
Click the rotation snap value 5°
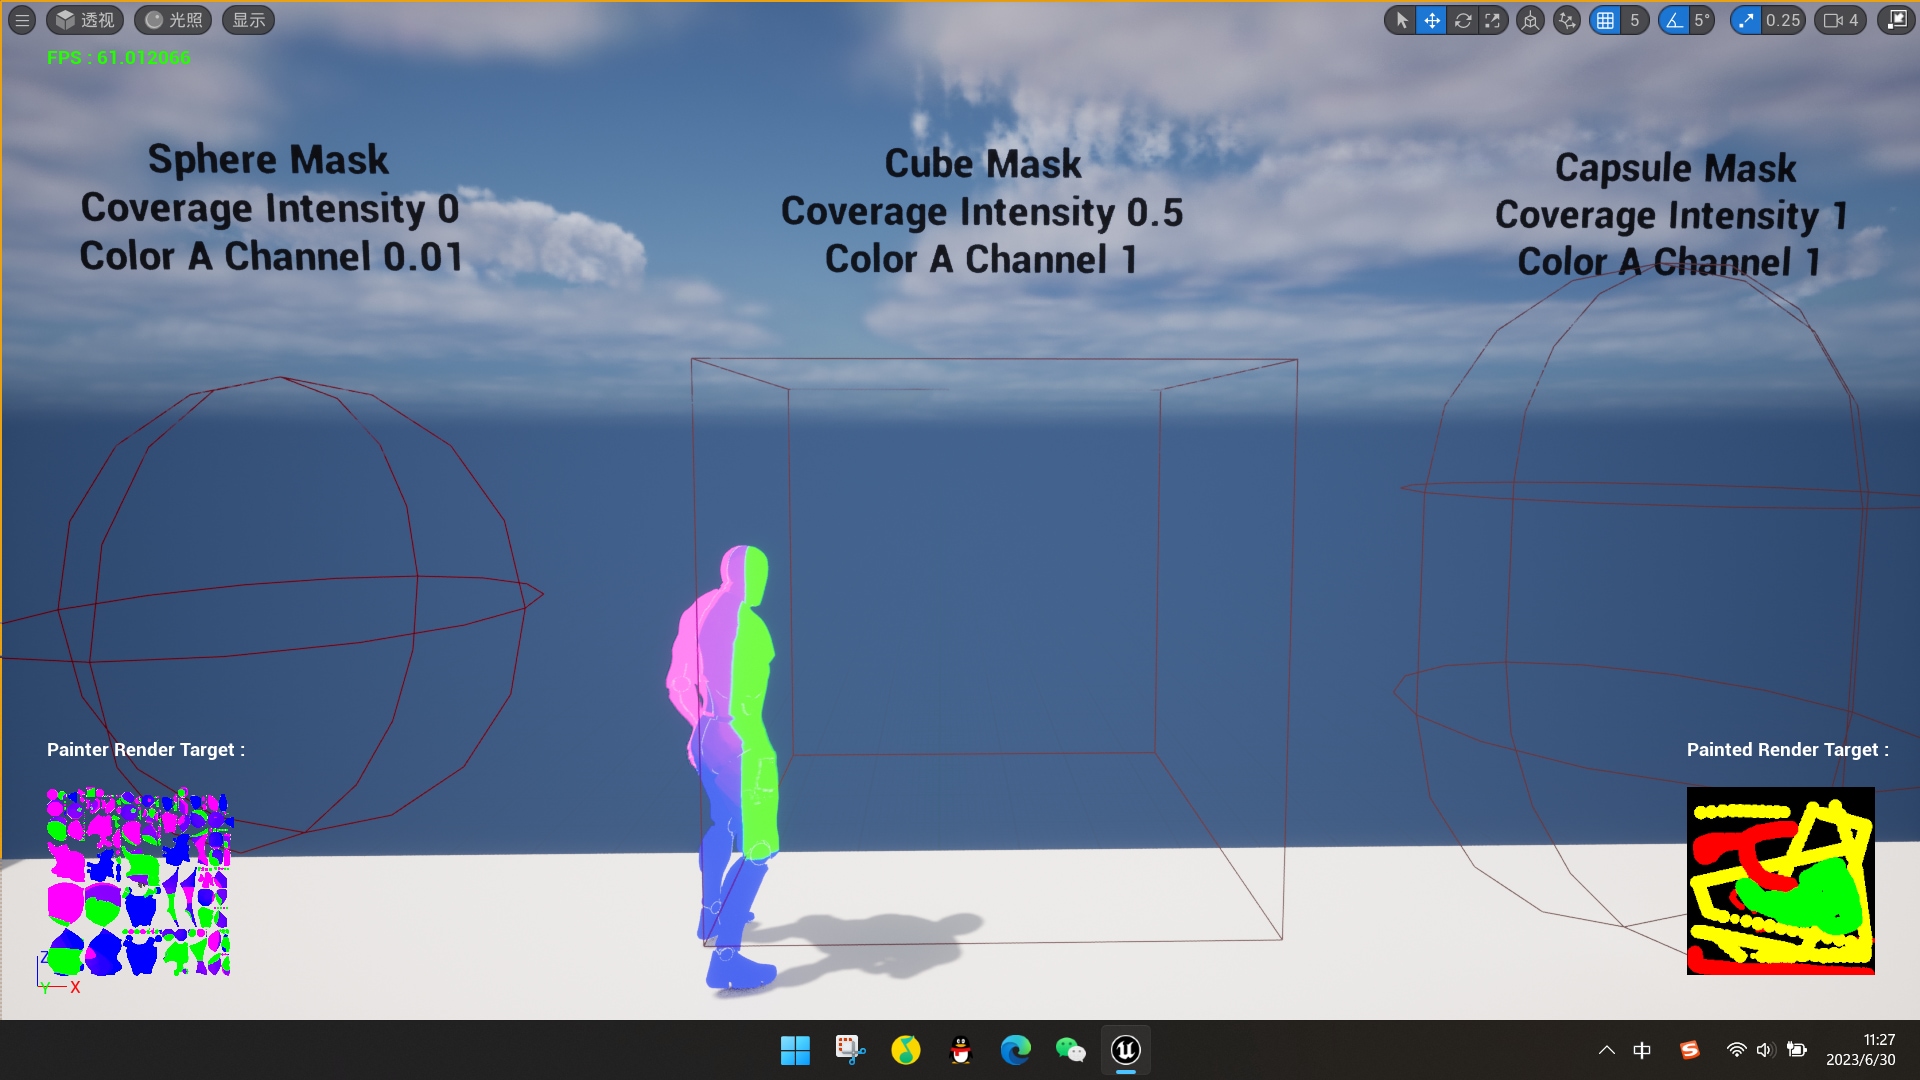point(1700,20)
